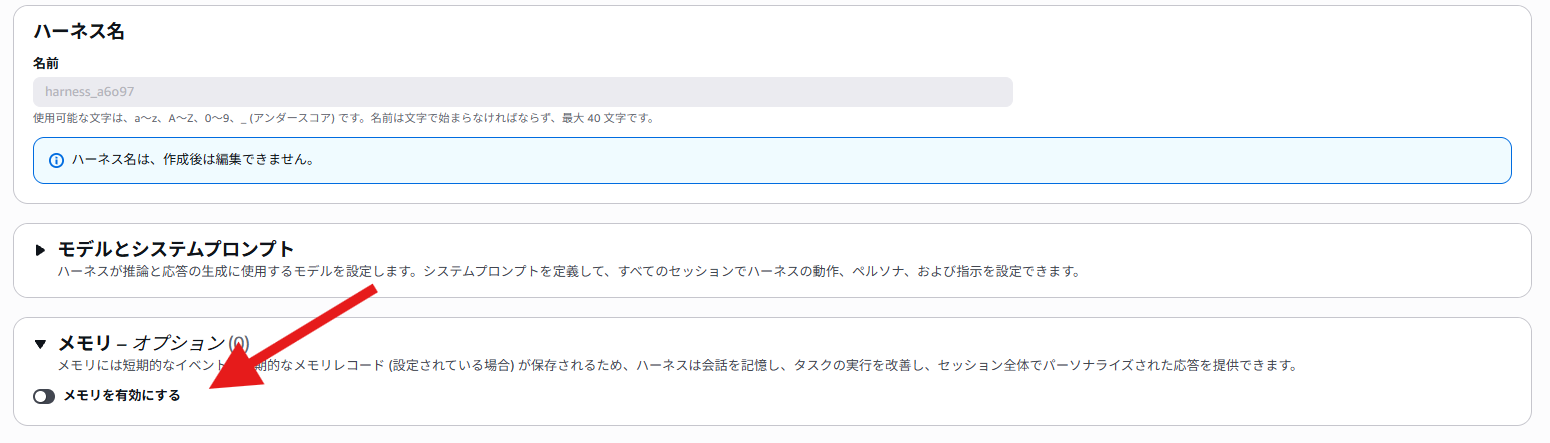Image resolution: width=1550 pixels, height=443 pixels.
Task: Click the text ハーネス名は、作成後は編集できません。
Action: point(193,160)
